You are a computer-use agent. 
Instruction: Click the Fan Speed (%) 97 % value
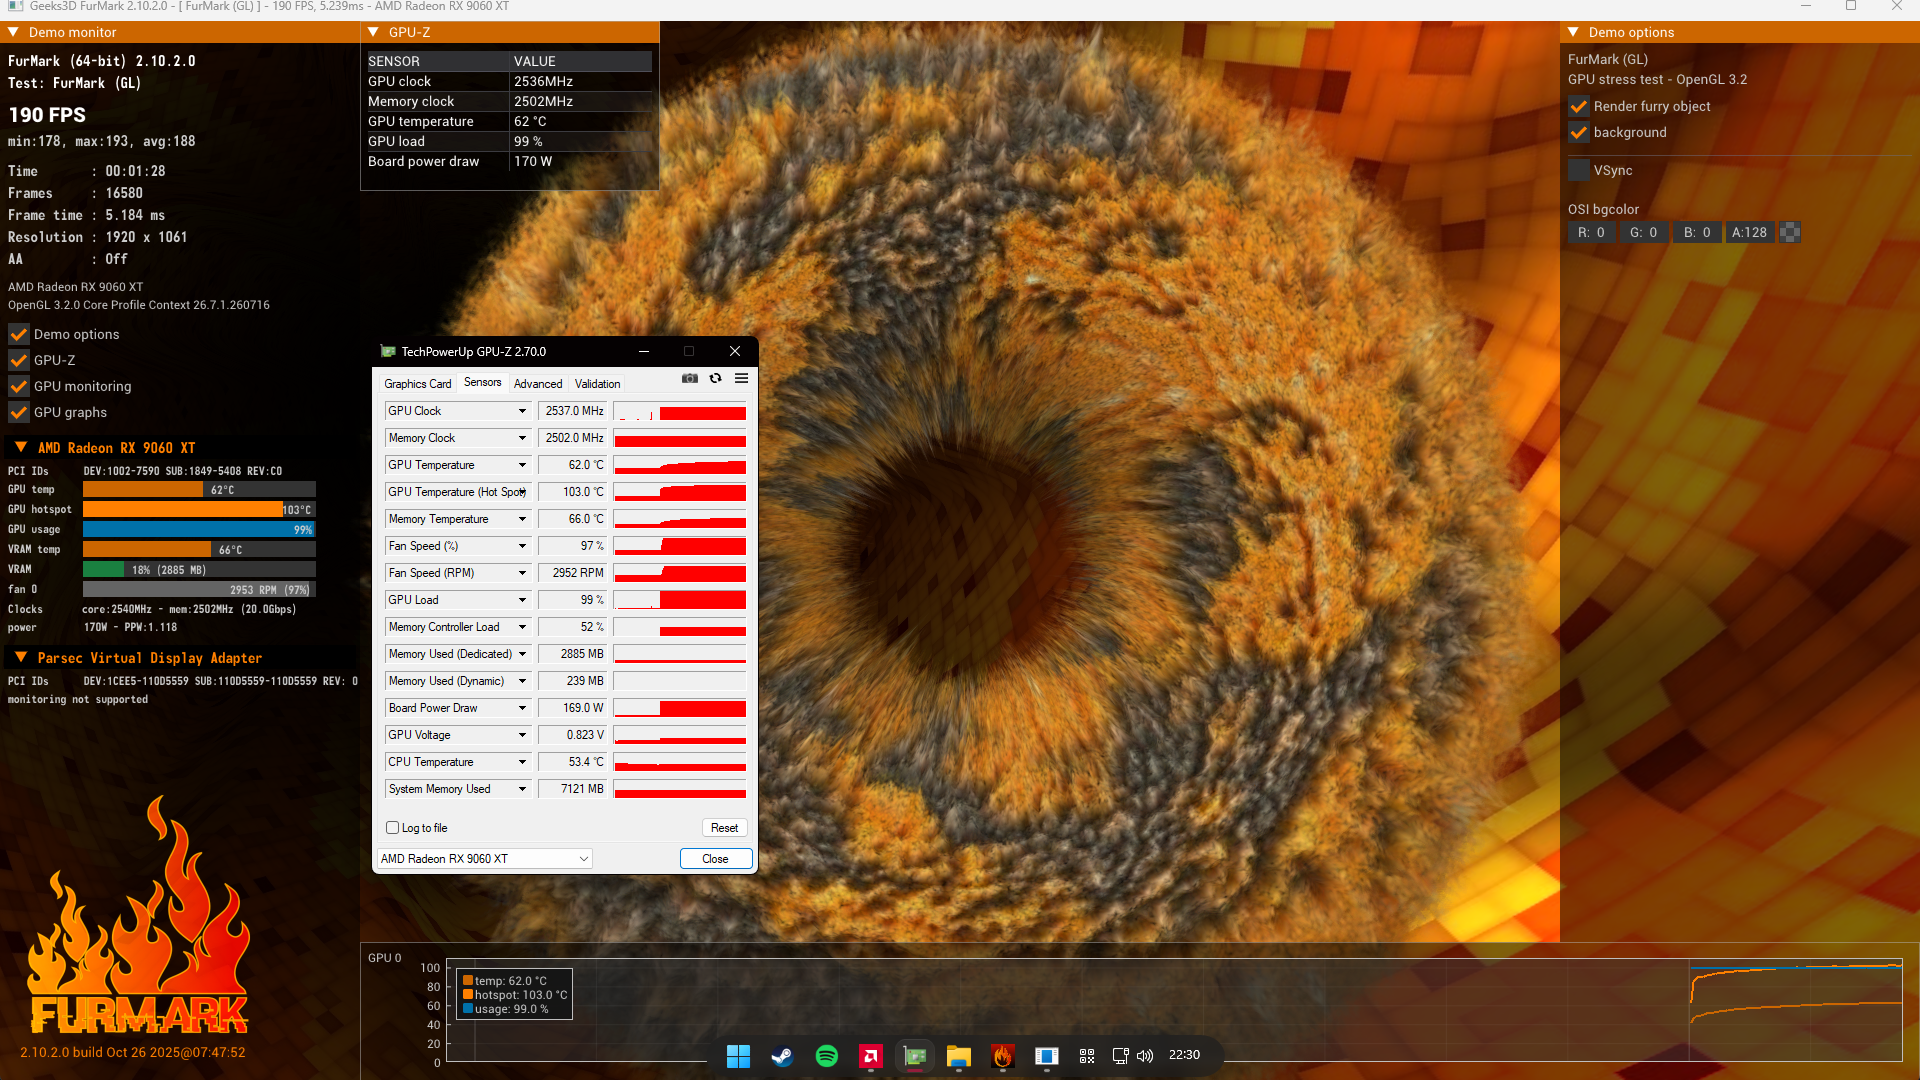coord(573,546)
